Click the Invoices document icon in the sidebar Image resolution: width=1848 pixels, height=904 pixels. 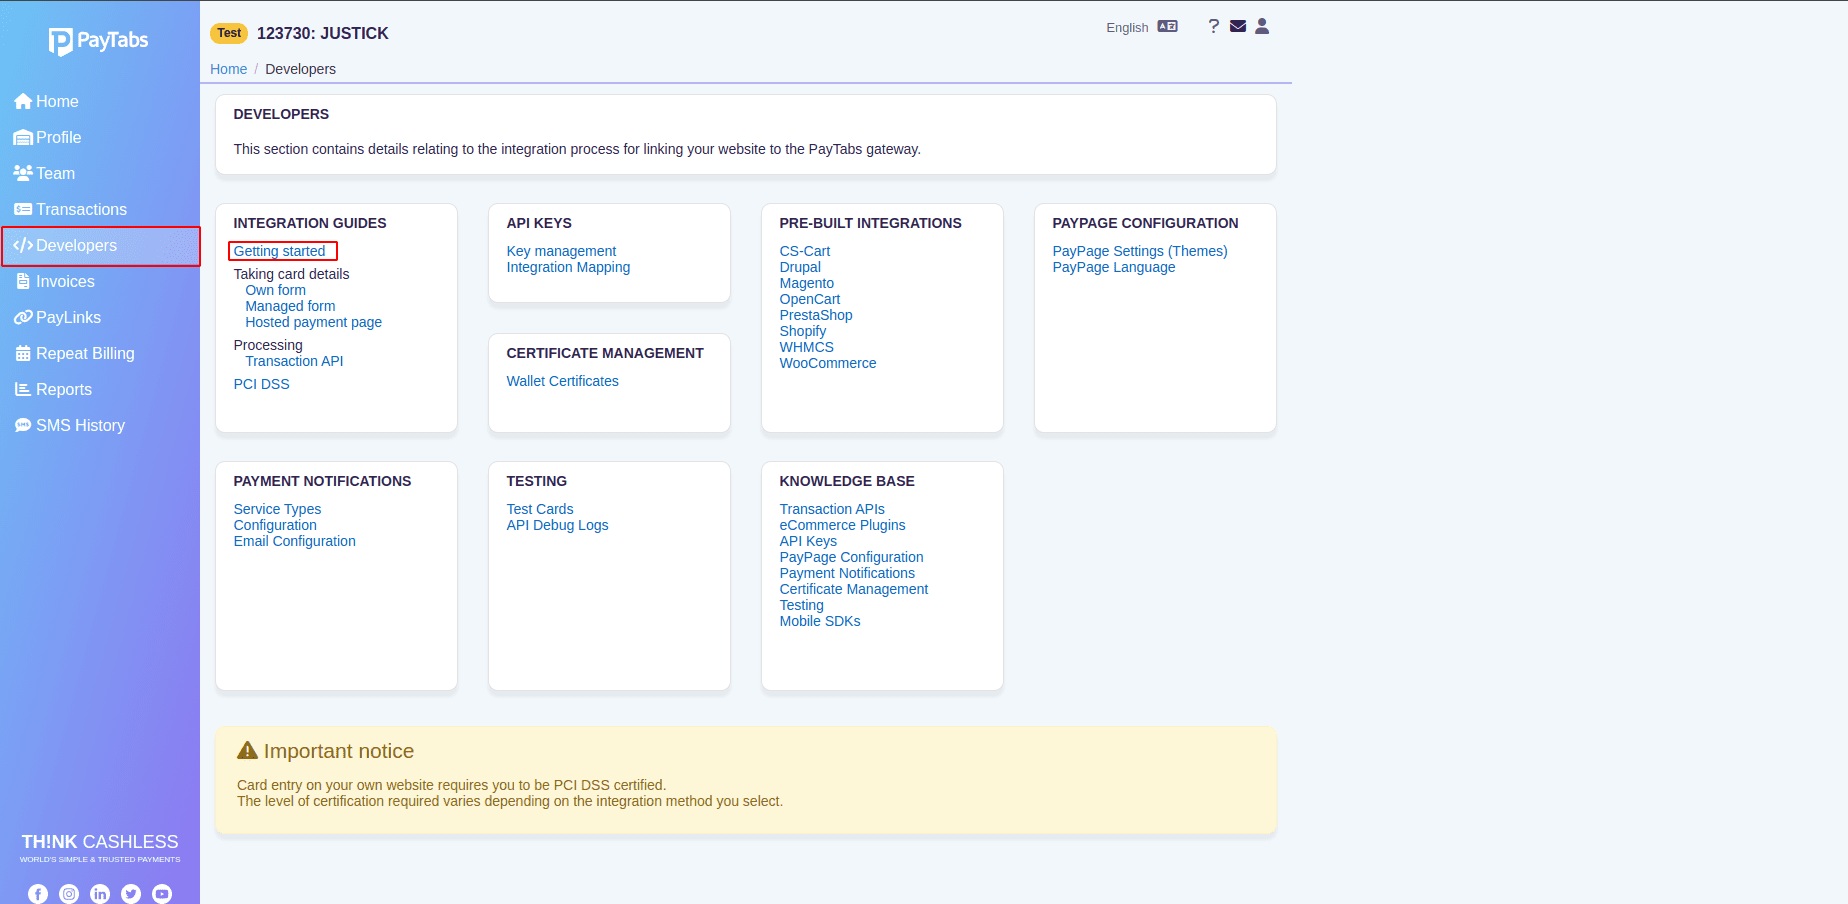point(23,281)
